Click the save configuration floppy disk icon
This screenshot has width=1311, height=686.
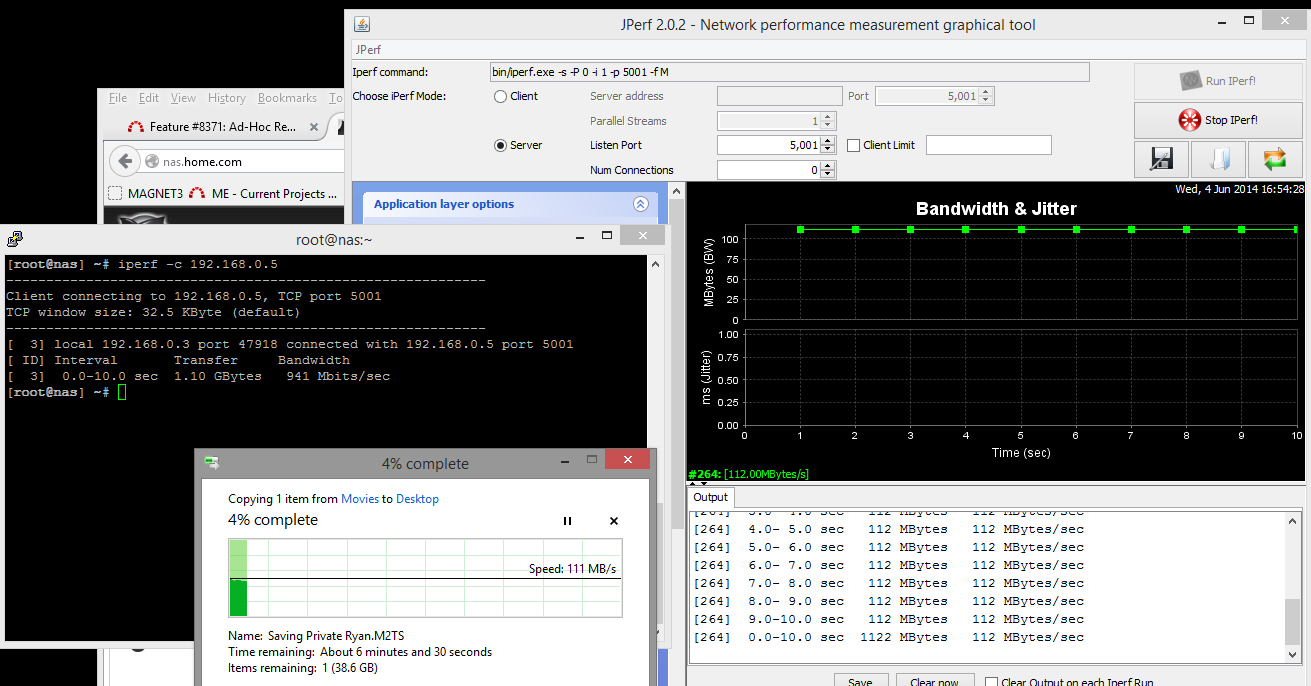click(x=1161, y=159)
